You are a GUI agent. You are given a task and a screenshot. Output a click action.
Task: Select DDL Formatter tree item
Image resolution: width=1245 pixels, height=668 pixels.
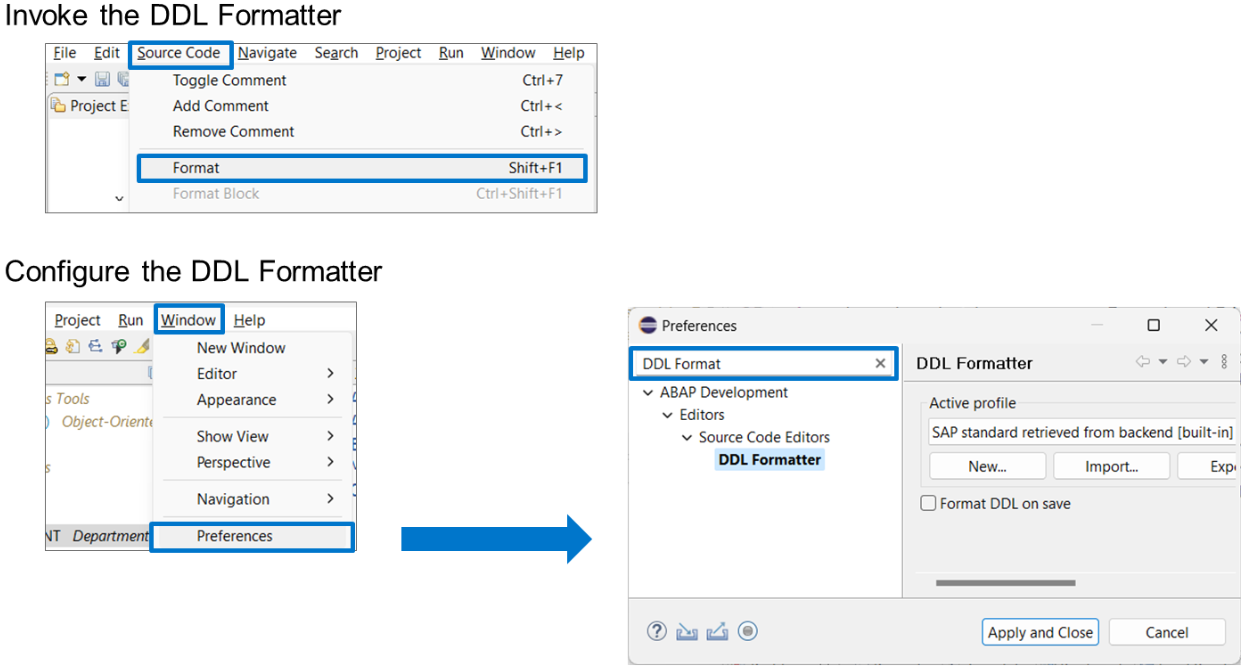[770, 460]
